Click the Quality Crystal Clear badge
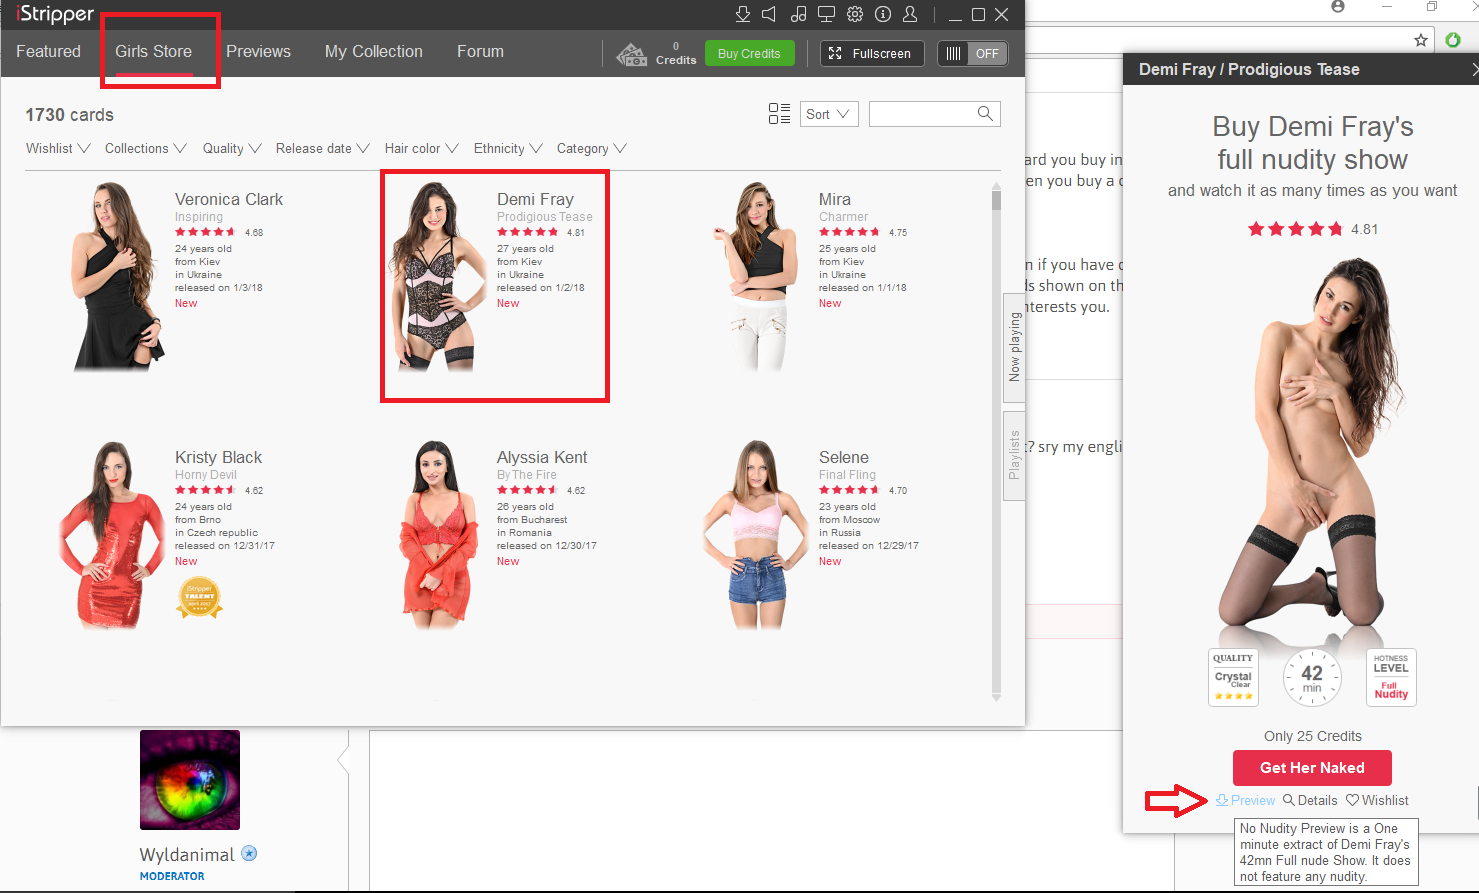 click(x=1233, y=678)
